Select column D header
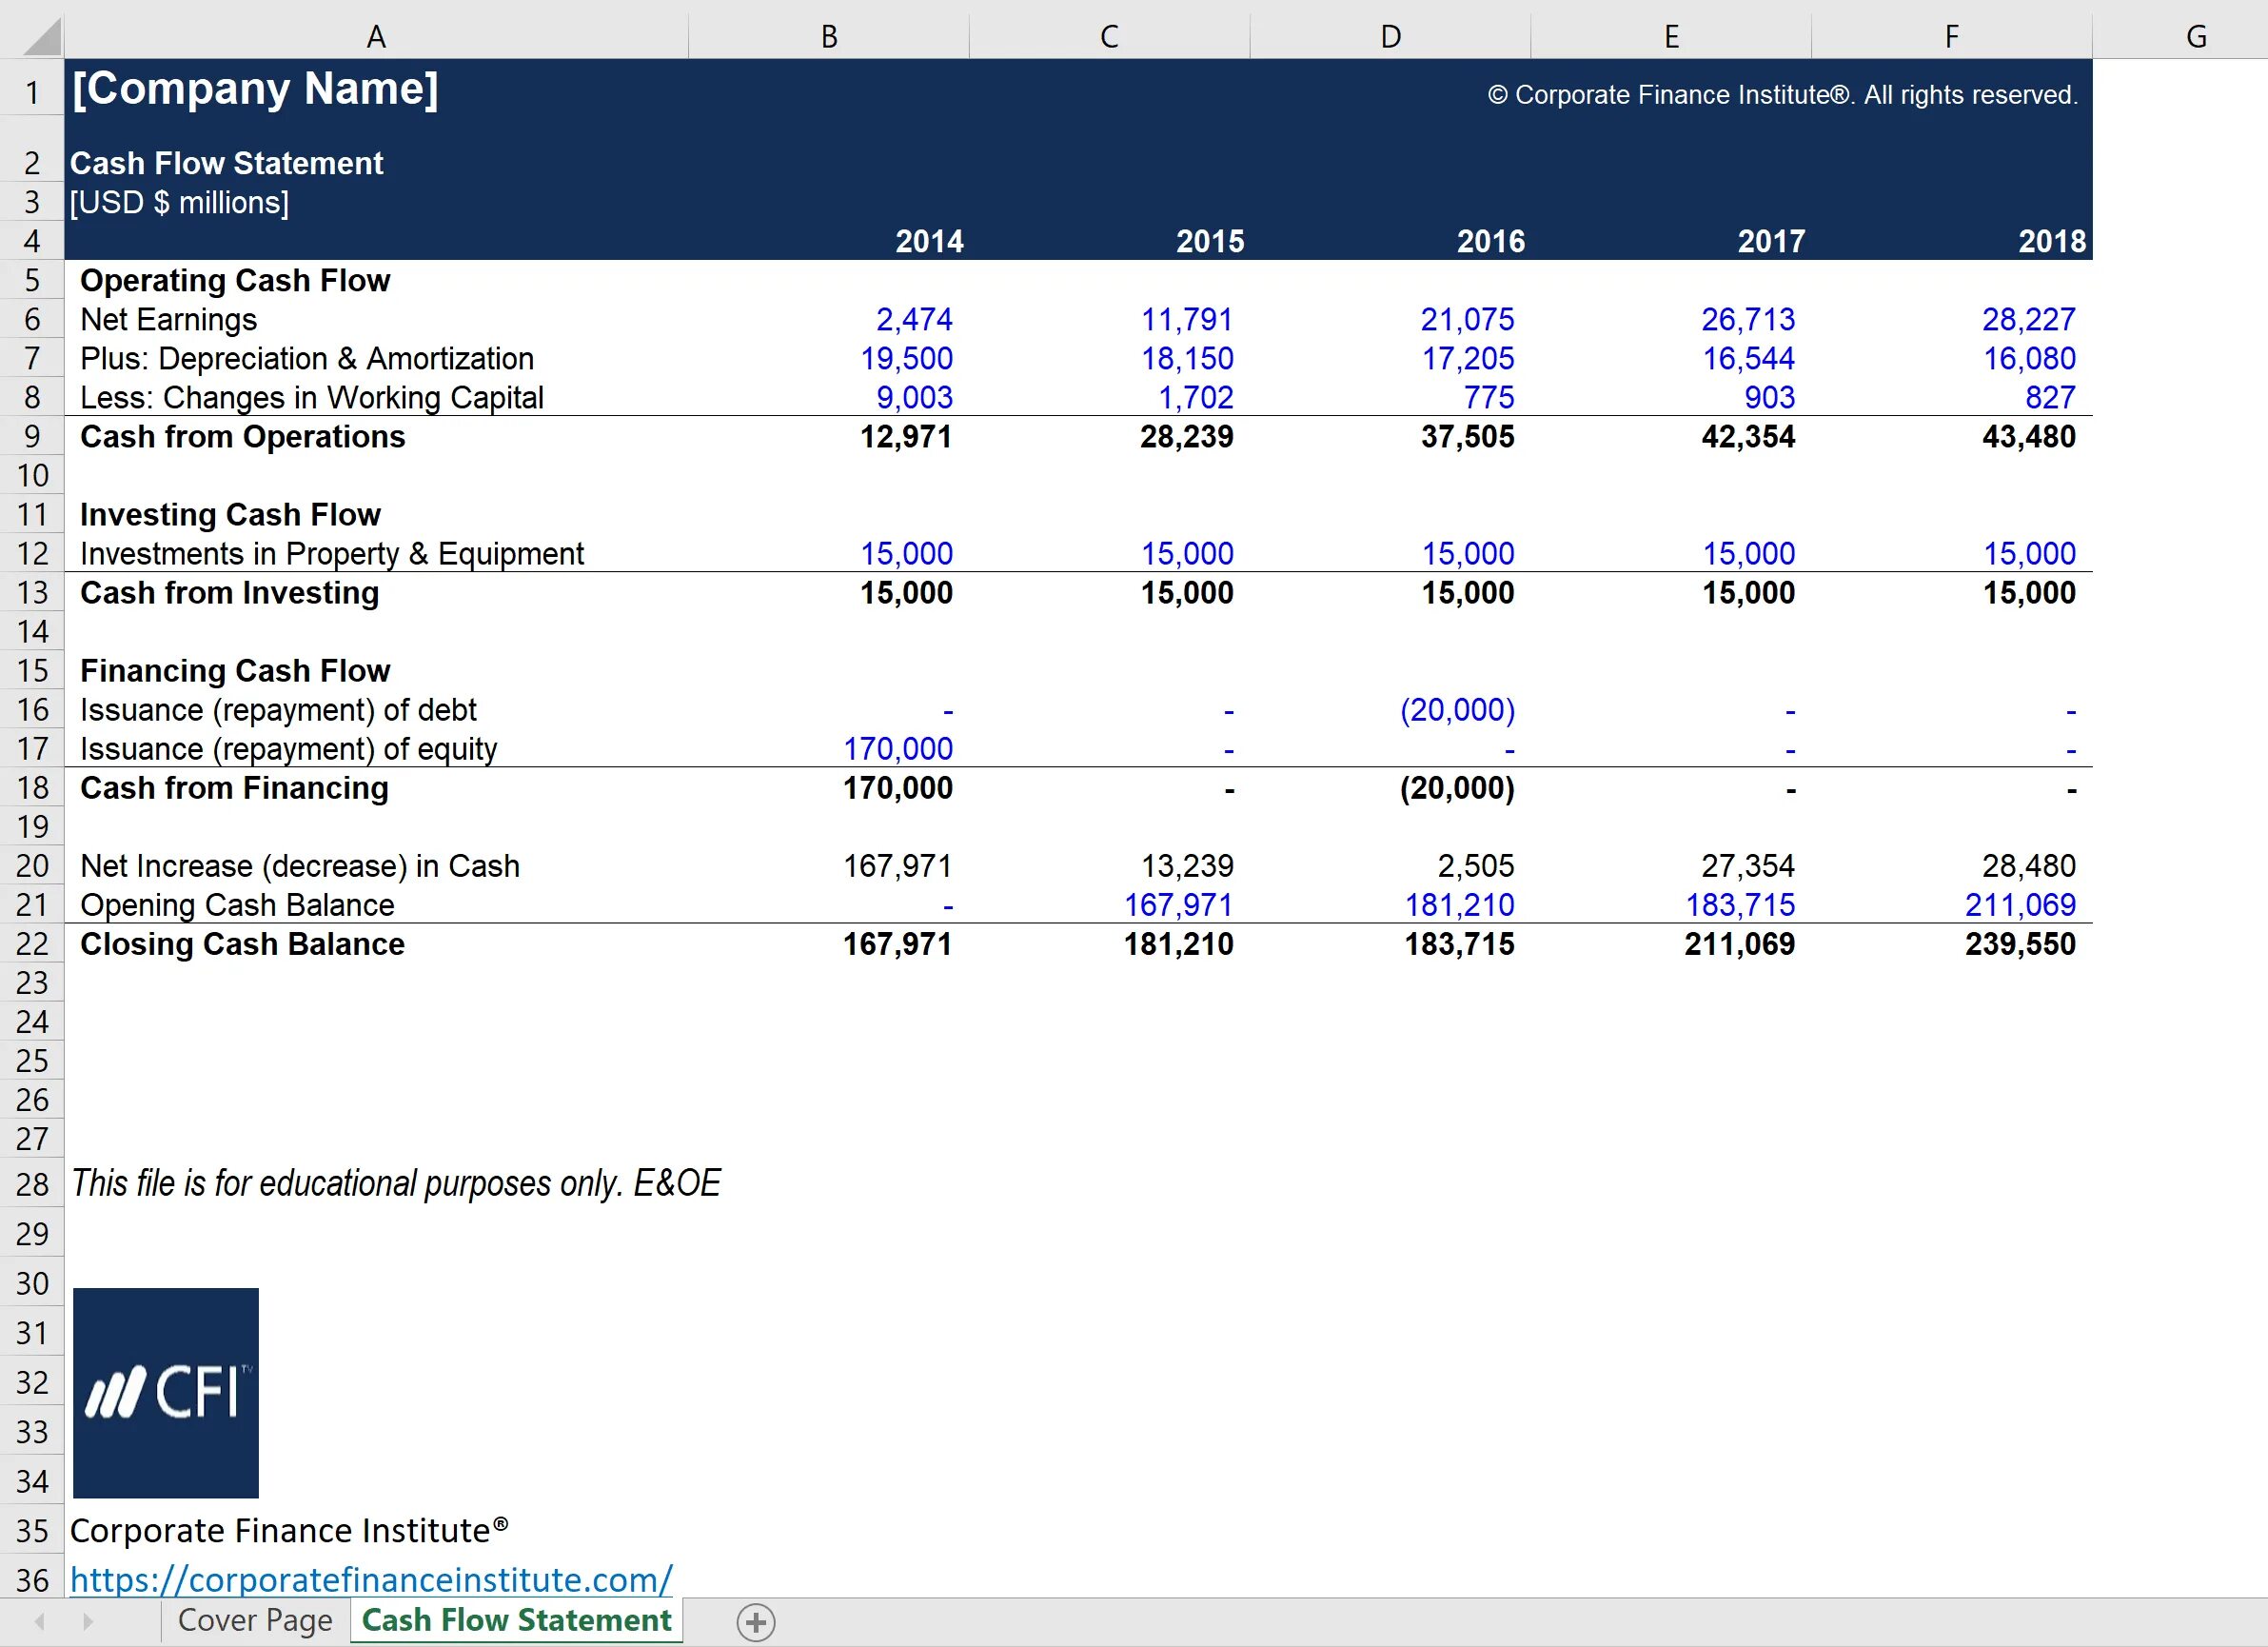Screen dimensions: 2268x1647 1390,37
